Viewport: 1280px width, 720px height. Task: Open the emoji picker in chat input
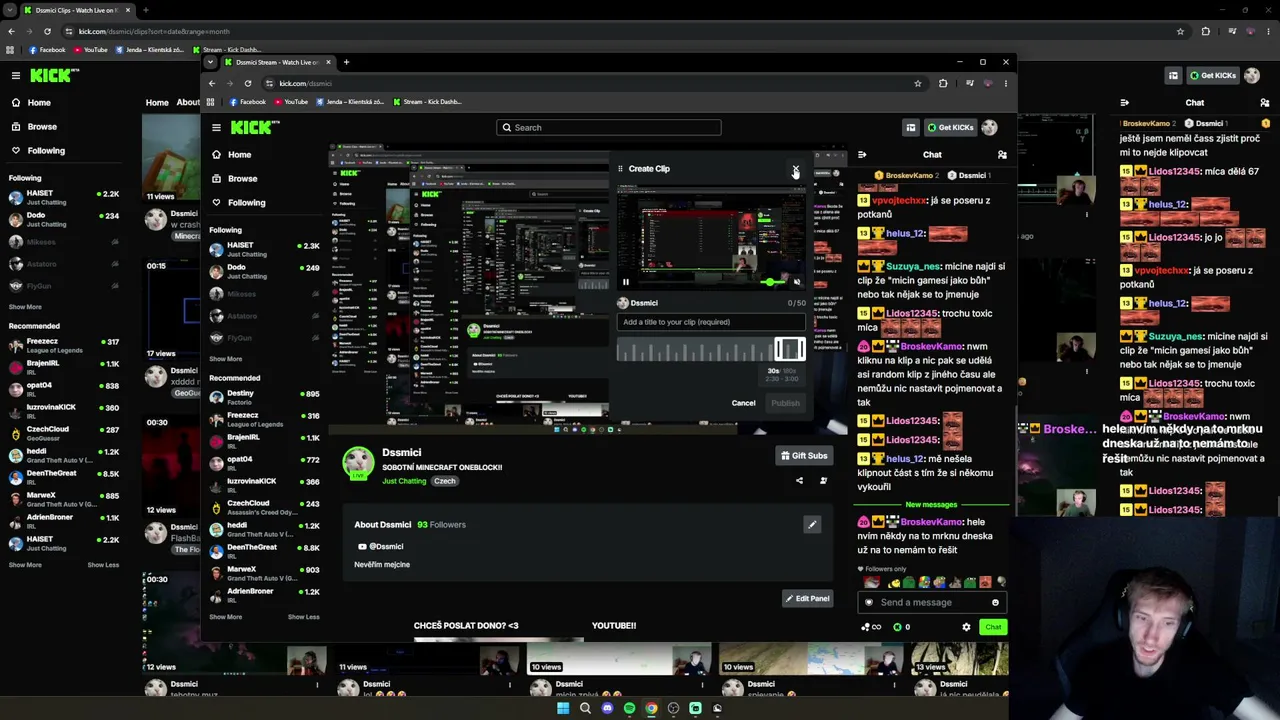(x=995, y=602)
